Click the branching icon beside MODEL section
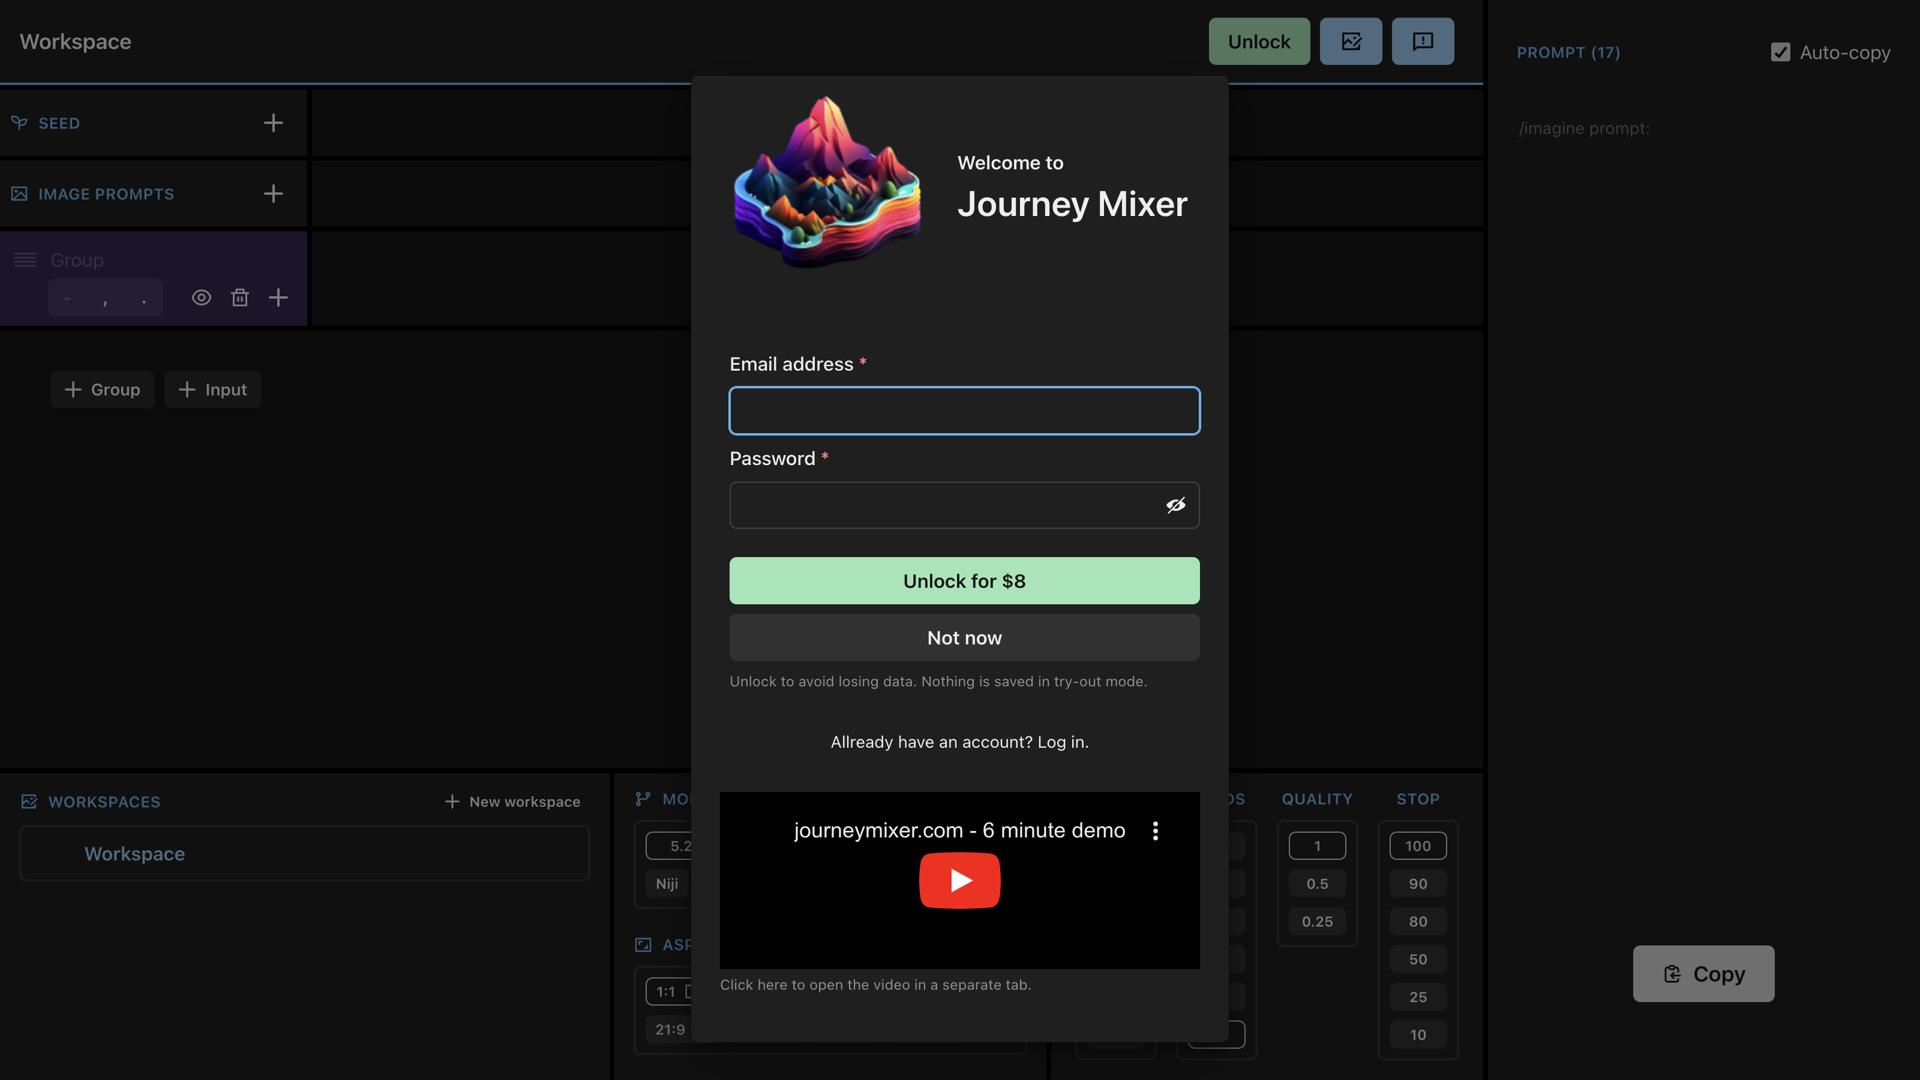This screenshot has height=1080, width=1920. tap(641, 798)
